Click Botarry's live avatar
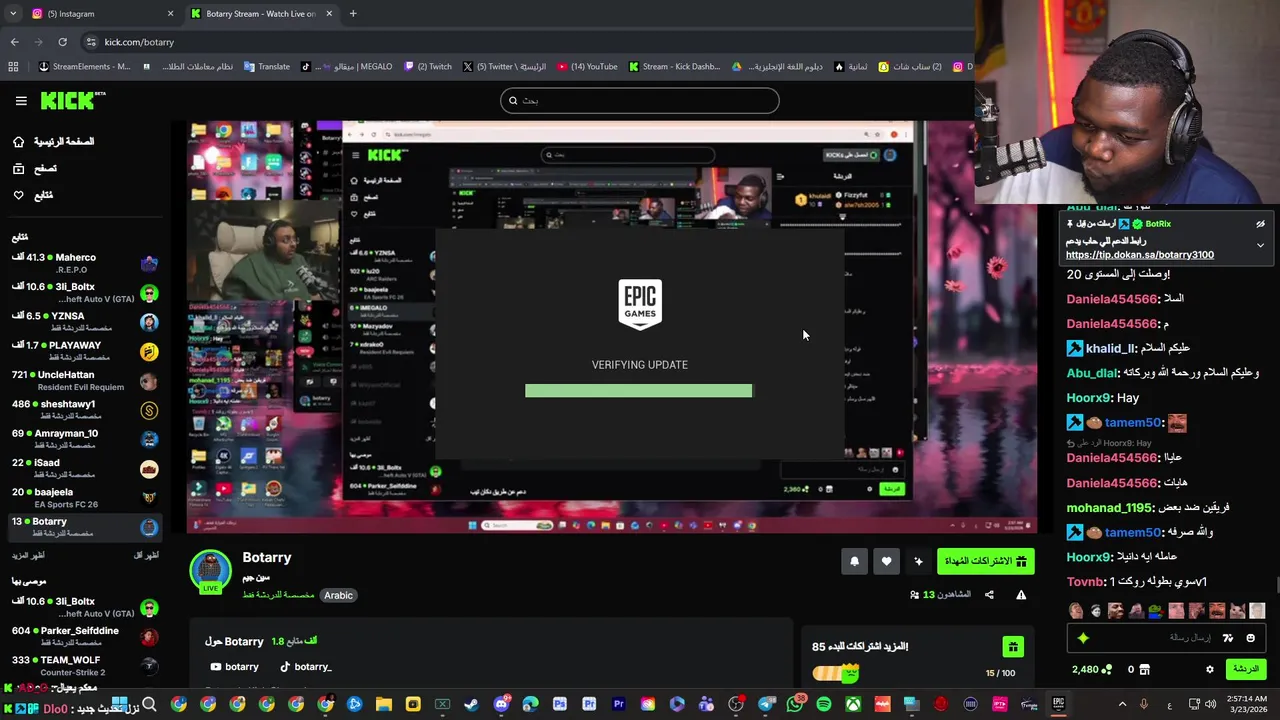 tap(210, 571)
